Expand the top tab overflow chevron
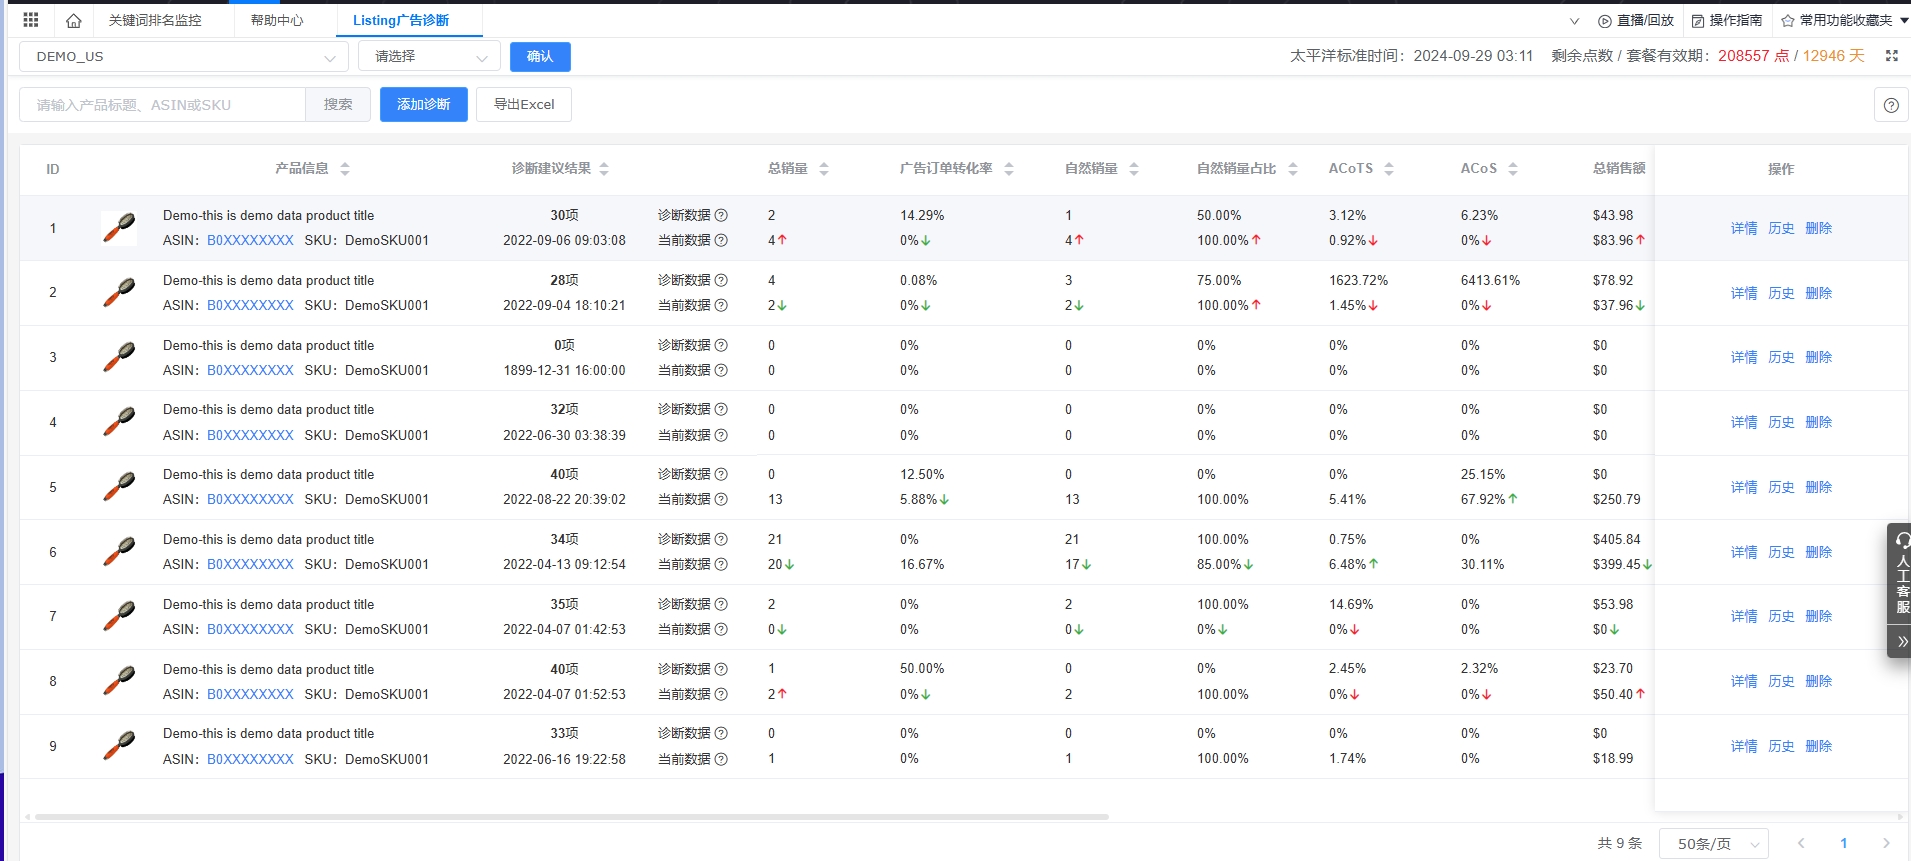 point(1574,21)
